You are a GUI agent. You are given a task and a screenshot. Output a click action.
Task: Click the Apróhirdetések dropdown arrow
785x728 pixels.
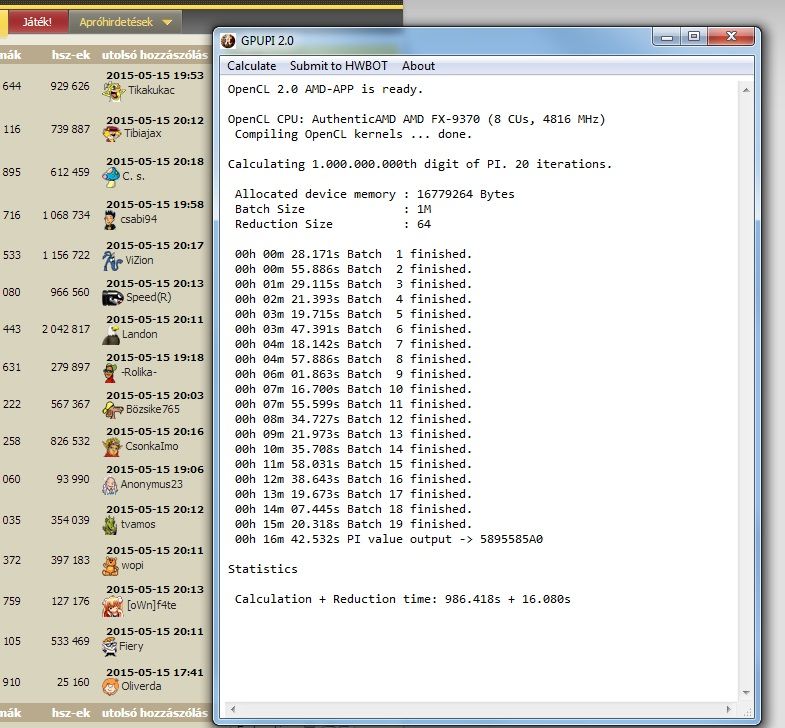coord(167,23)
